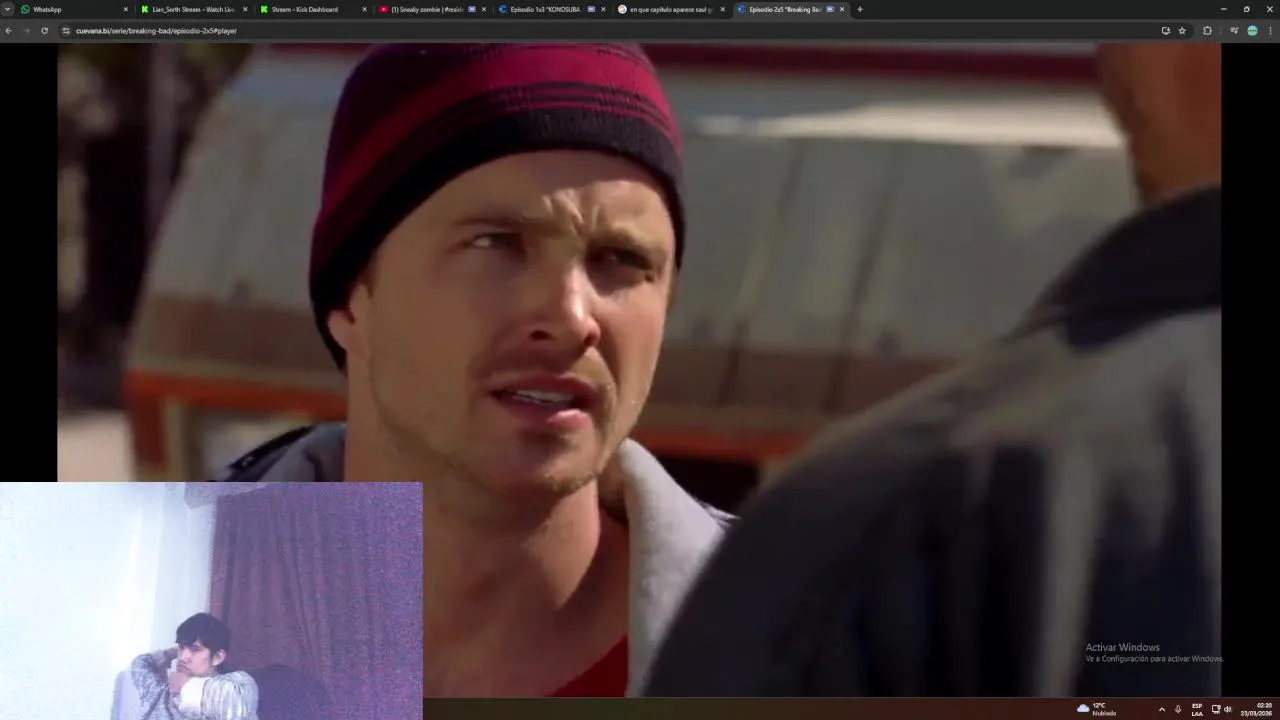Select the Episodio 2x5 Breaking Bad tab

click(789, 9)
